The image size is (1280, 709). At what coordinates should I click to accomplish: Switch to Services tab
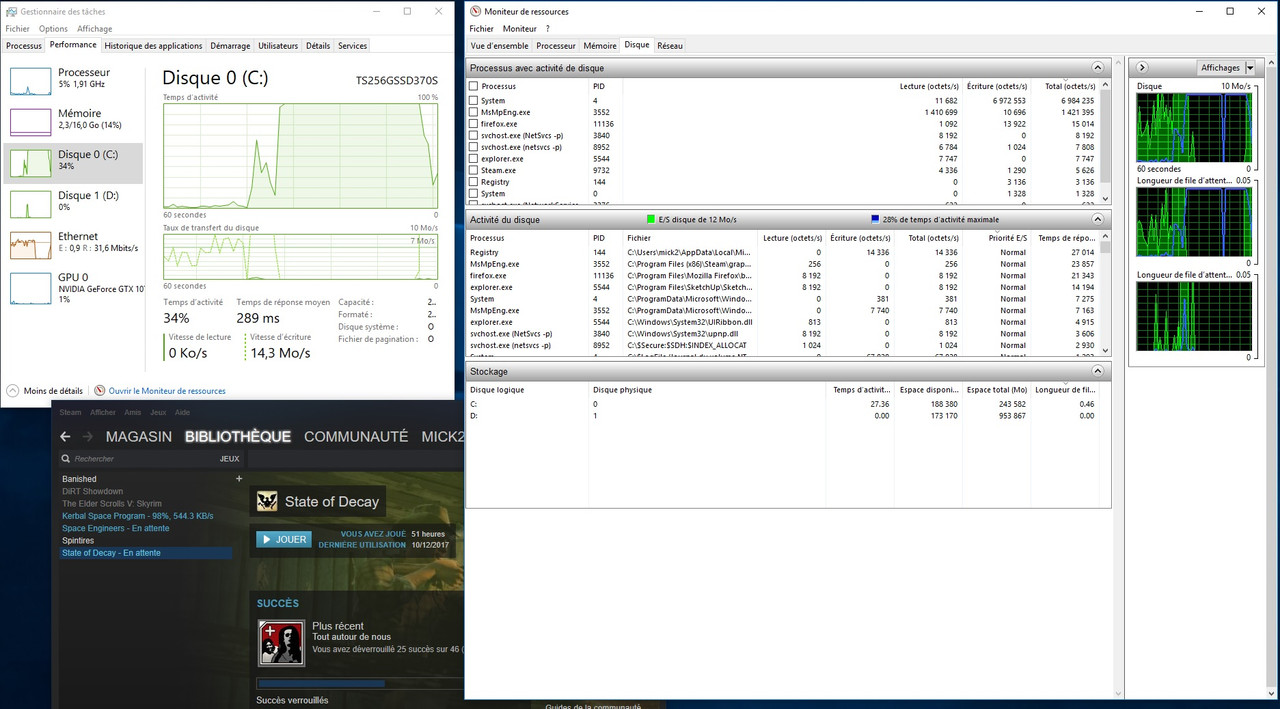[x=352, y=46]
